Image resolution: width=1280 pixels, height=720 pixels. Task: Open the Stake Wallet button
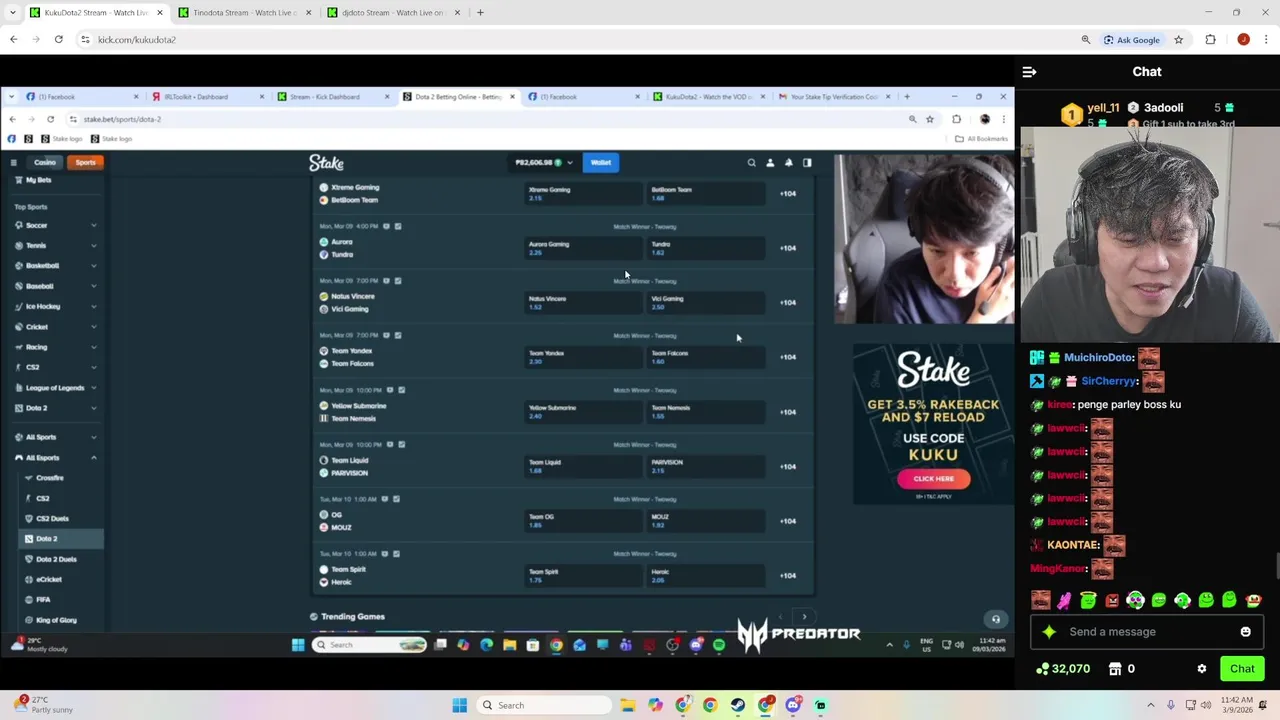tap(600, 162)
